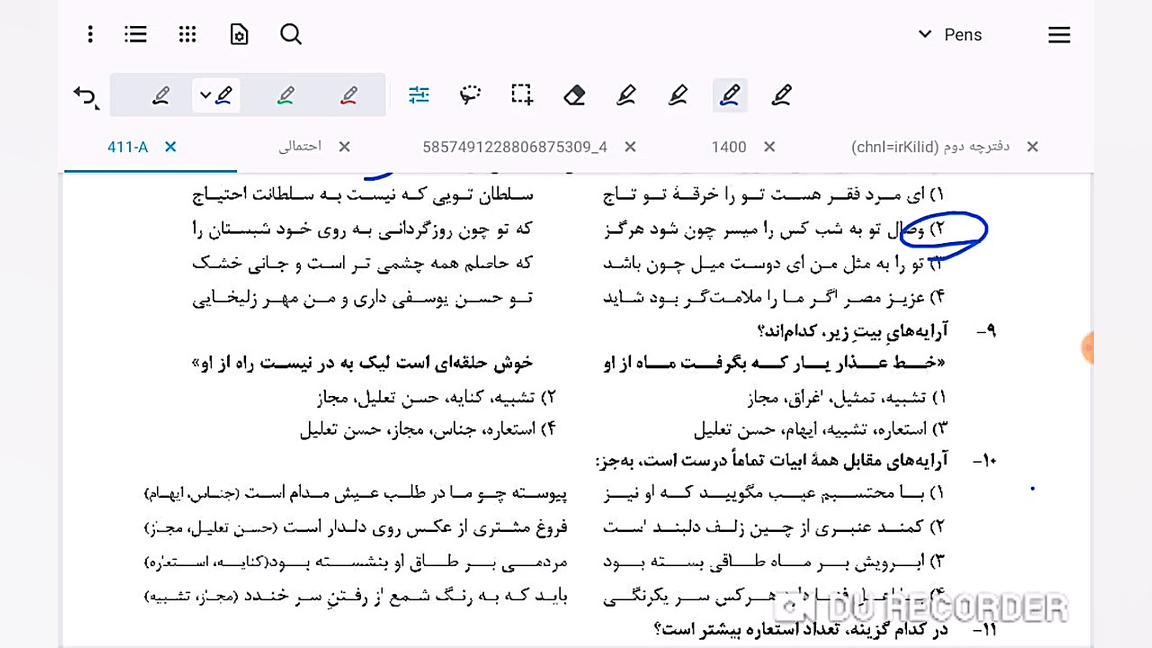This screenshot has width=1152, height=648.
Task: Toggle selection of the last highlighter pen
Action: coord(781,94)
